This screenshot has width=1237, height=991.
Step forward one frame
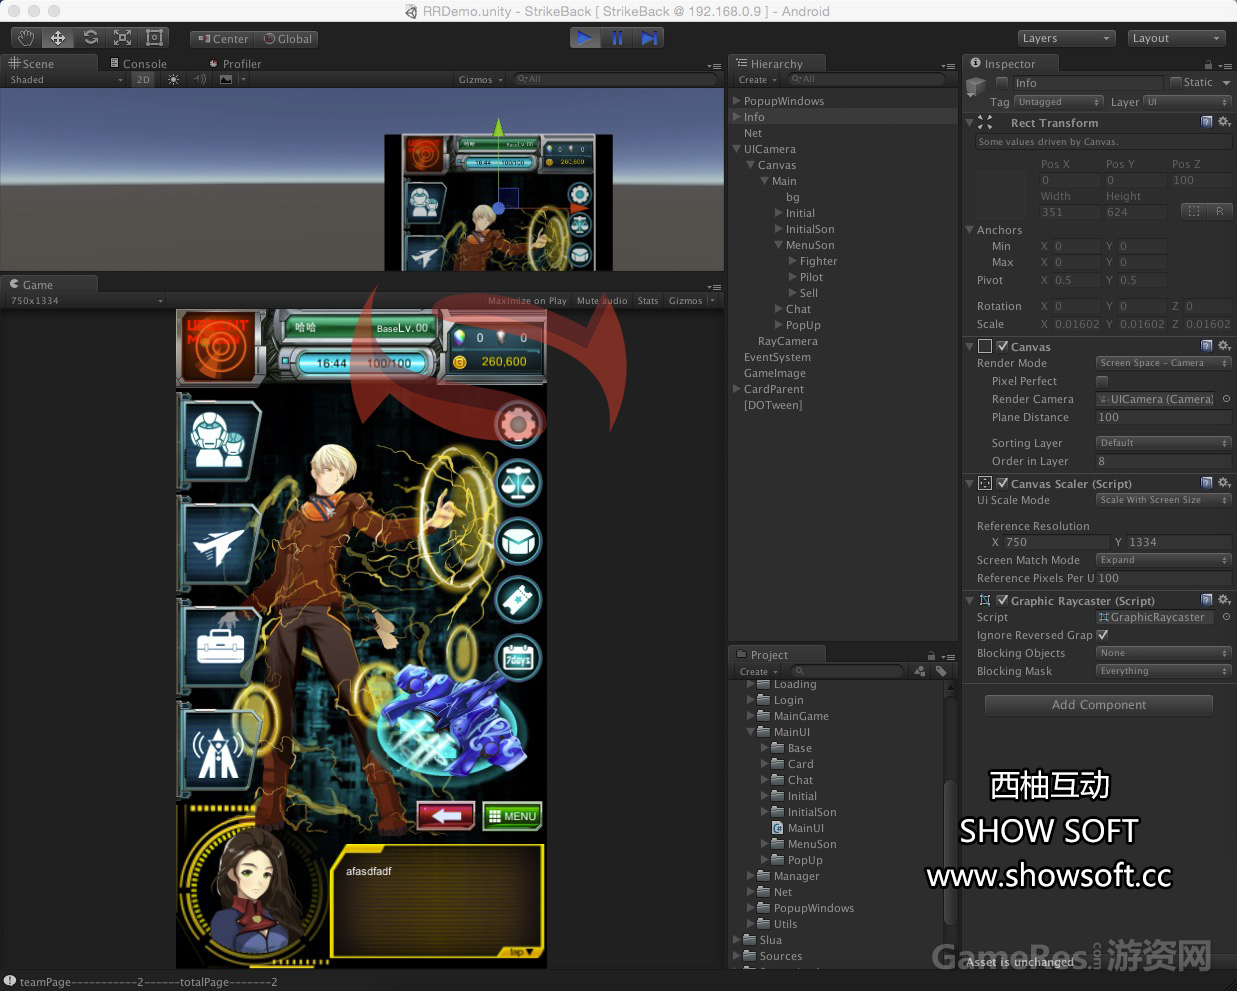pos(649,38)
